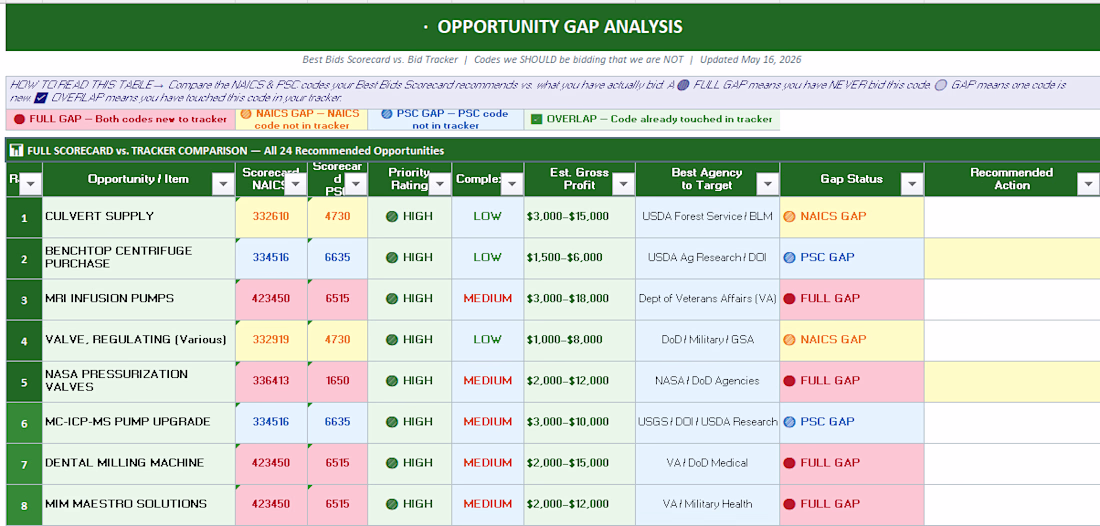Open the Scorecard NAICS filter dropdown
This screenshot has height=526, width=1100.
(x=295, y=184)
